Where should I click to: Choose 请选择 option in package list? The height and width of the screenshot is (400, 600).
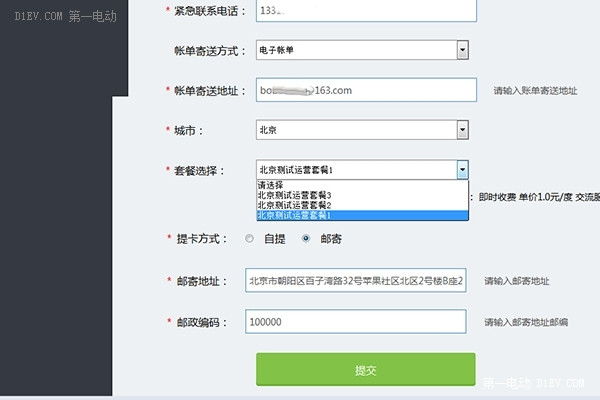[362, 185]
